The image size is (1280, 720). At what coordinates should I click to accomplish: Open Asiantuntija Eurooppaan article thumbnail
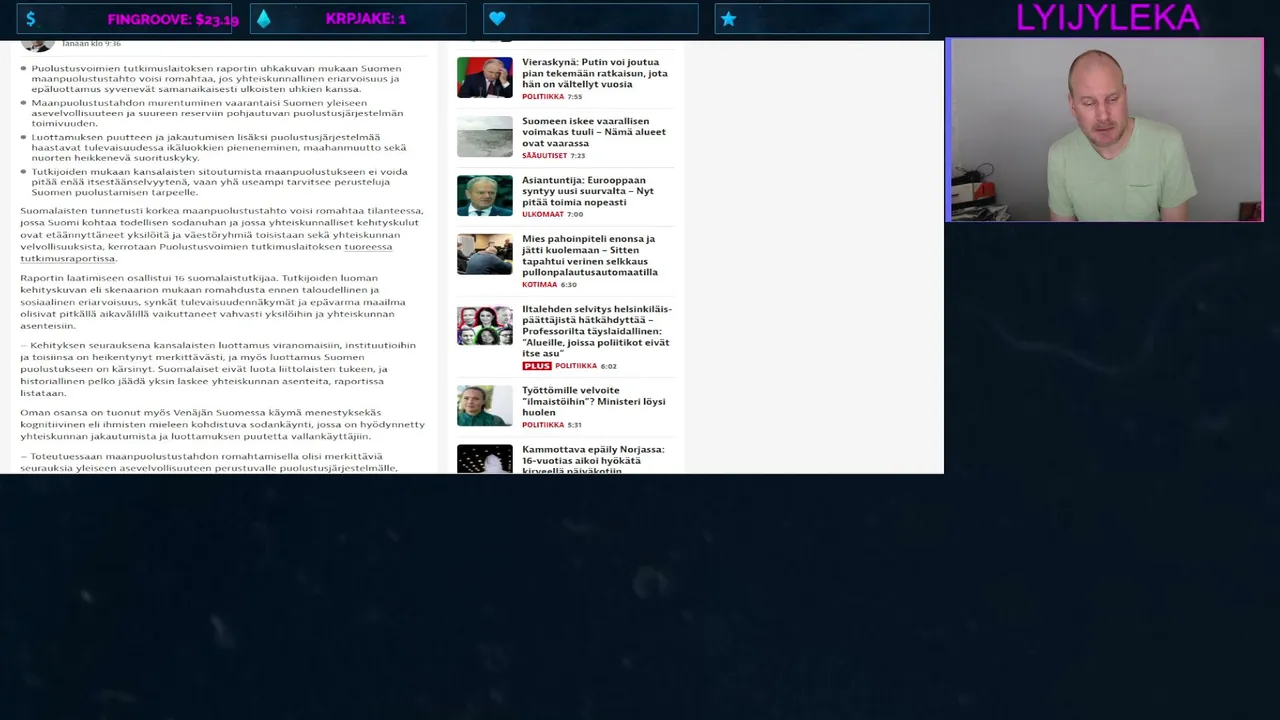coord(485,196)
